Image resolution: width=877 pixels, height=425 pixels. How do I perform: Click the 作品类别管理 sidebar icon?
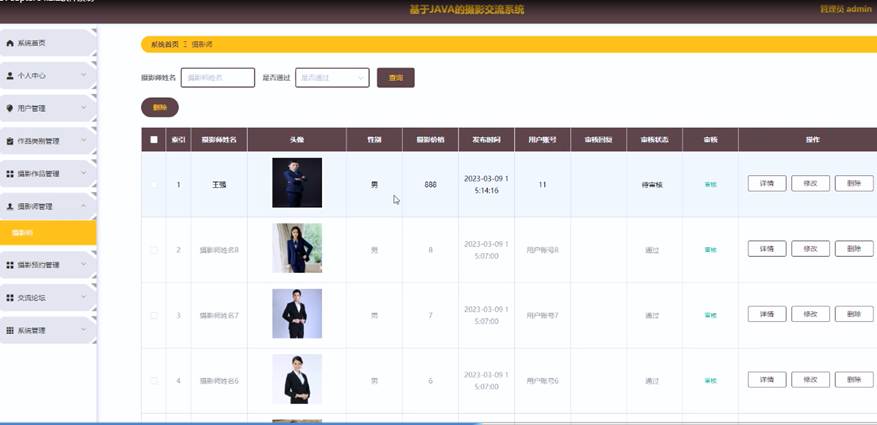tap(10, 141)
